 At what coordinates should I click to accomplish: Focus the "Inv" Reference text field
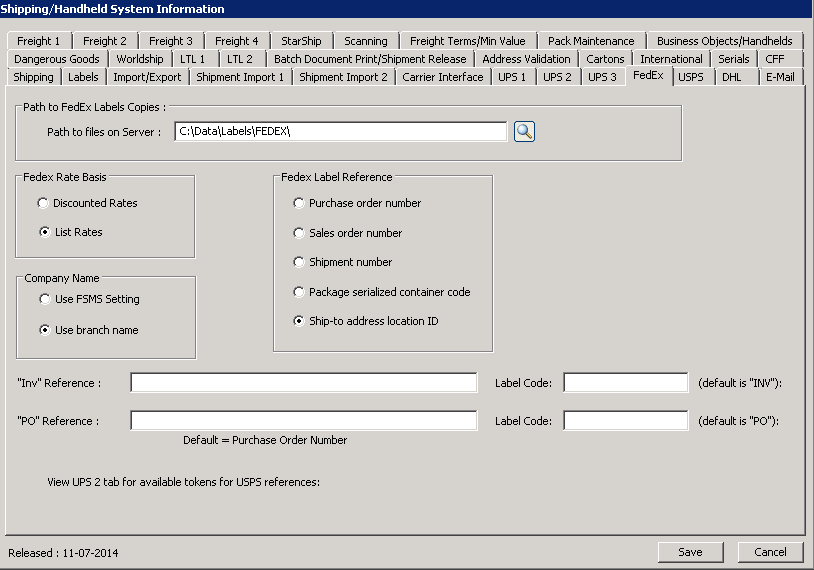(x=303, y=383)
